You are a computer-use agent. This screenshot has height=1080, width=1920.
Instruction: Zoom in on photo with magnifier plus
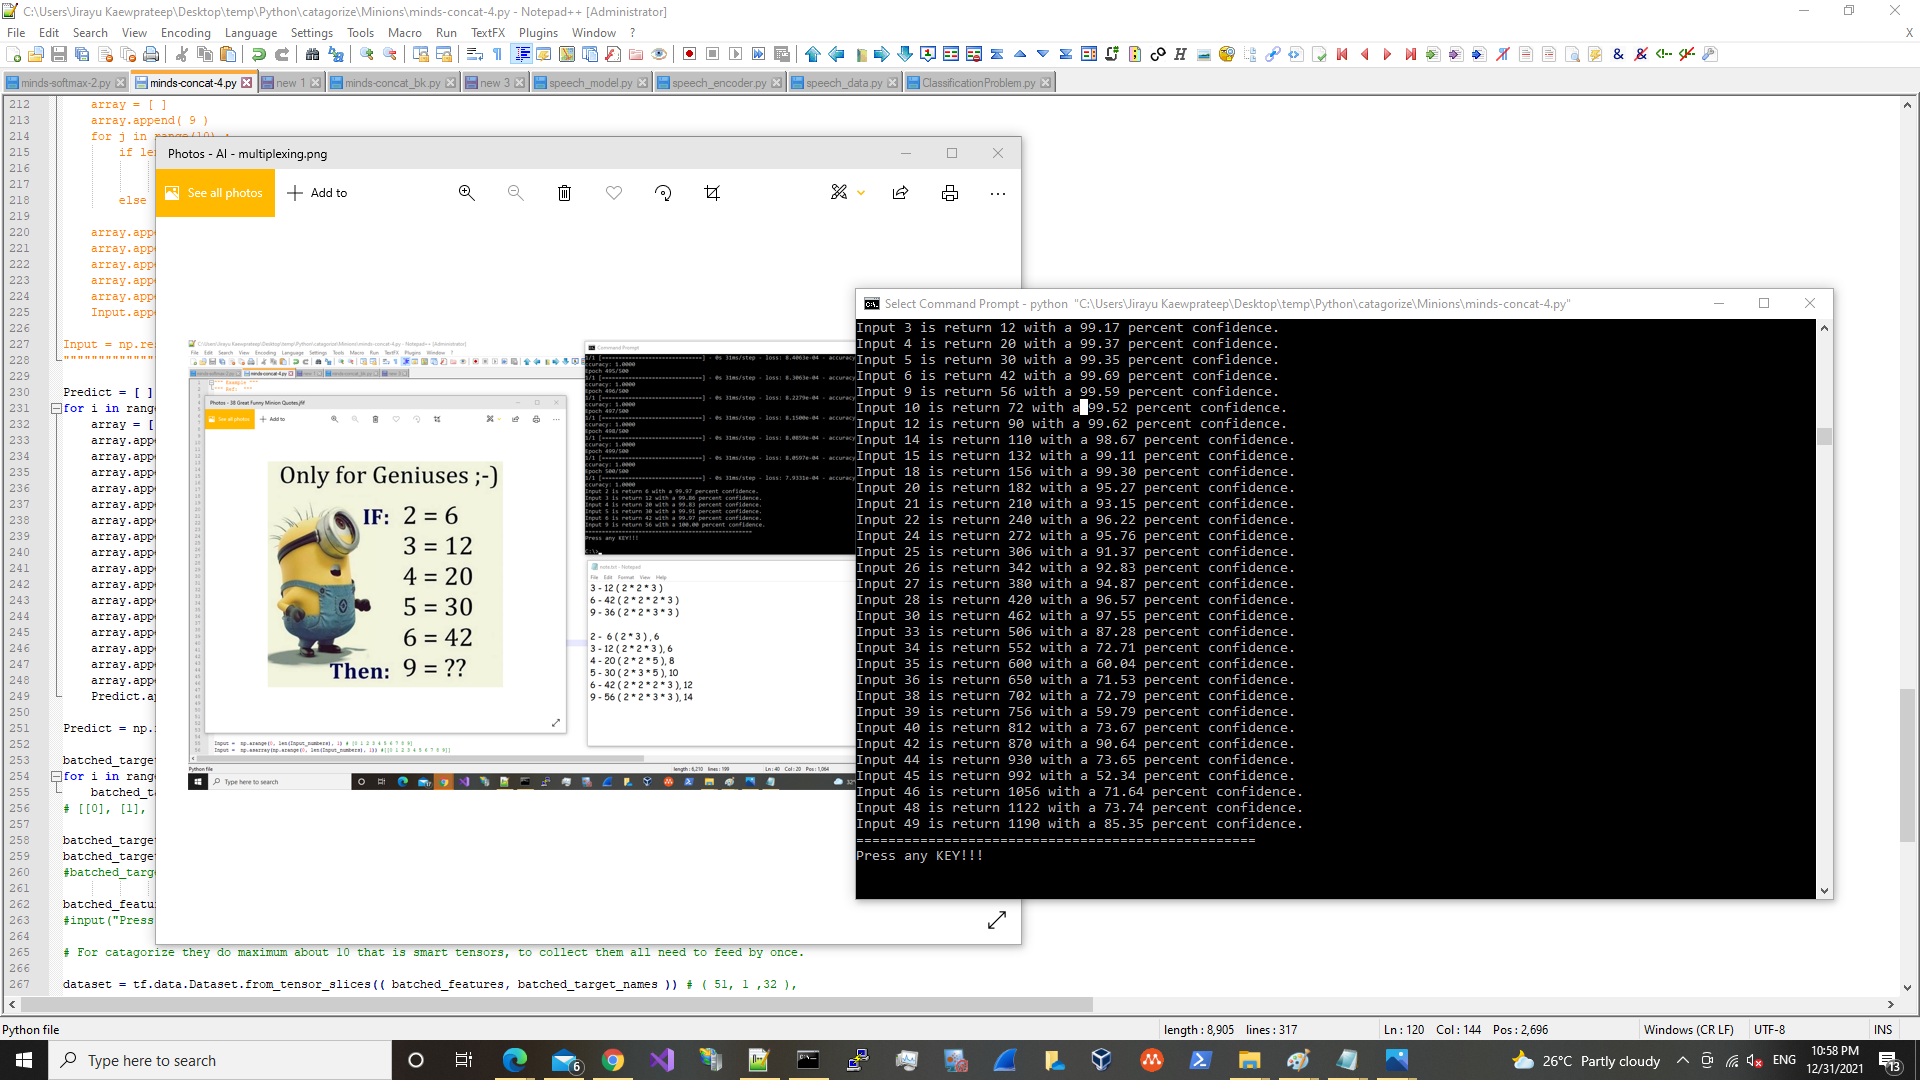tap(466, 193)
